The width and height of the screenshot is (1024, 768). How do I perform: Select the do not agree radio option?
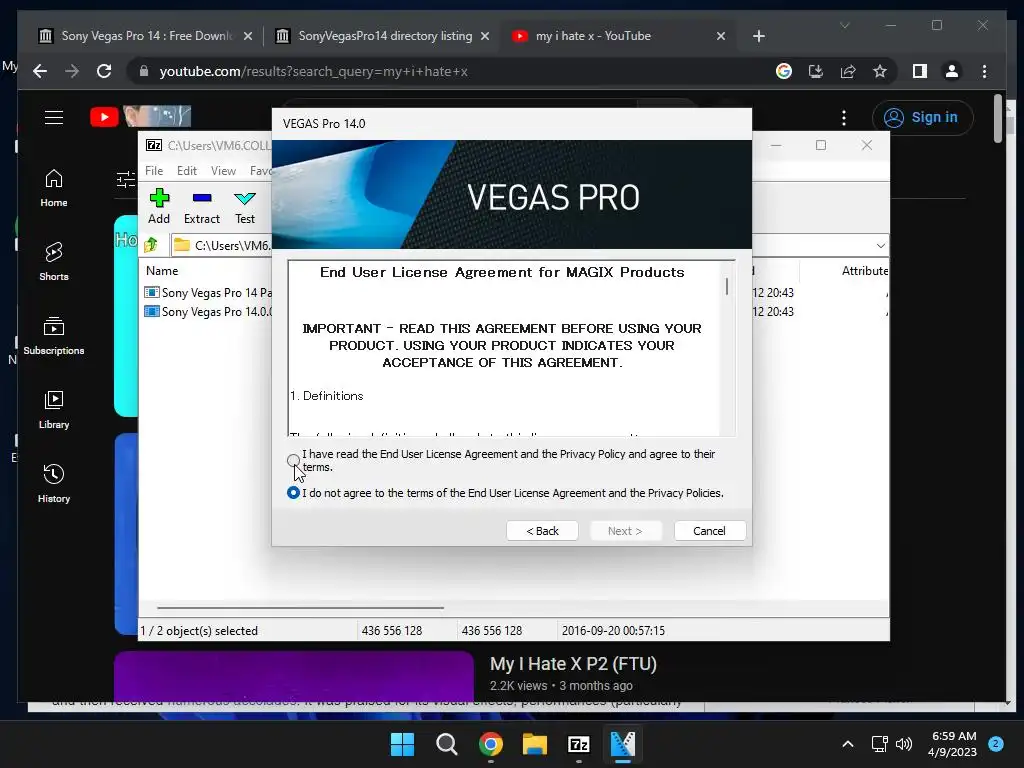tap(293, 492)
